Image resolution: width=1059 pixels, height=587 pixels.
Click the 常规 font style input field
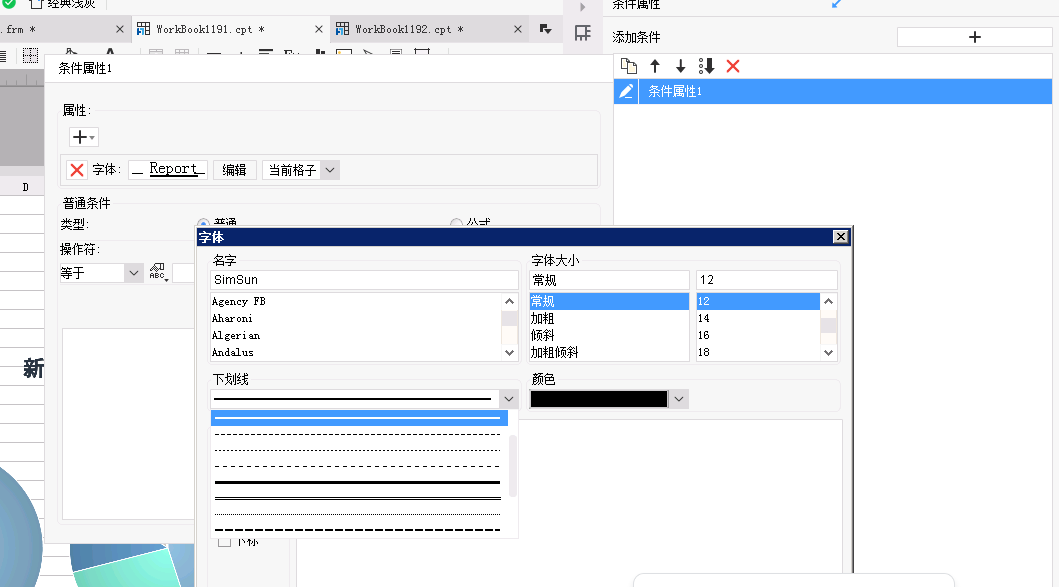click(x=609, y=280)
